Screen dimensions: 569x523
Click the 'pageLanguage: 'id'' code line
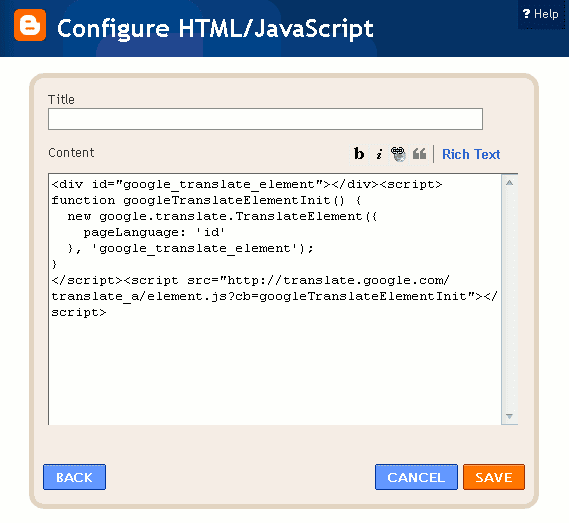(x=154, y=232)
